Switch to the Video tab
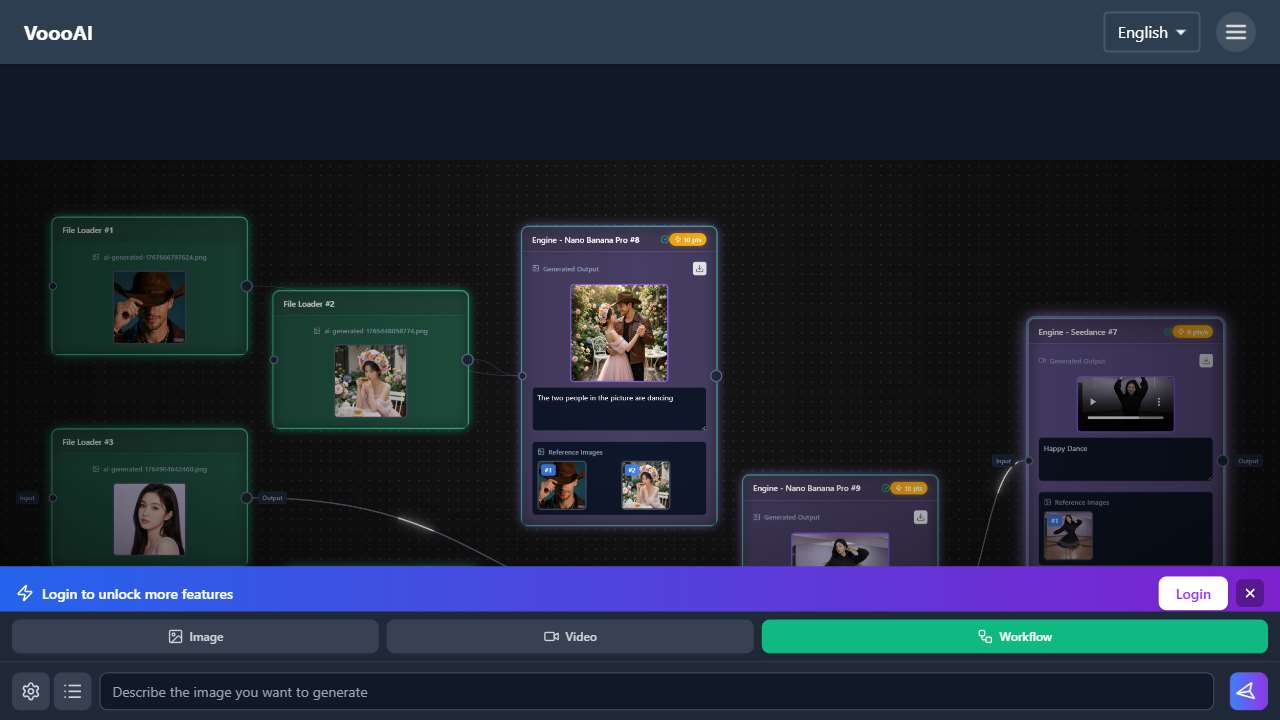Viewport: 1280px width, 720px height. [569, 636]
